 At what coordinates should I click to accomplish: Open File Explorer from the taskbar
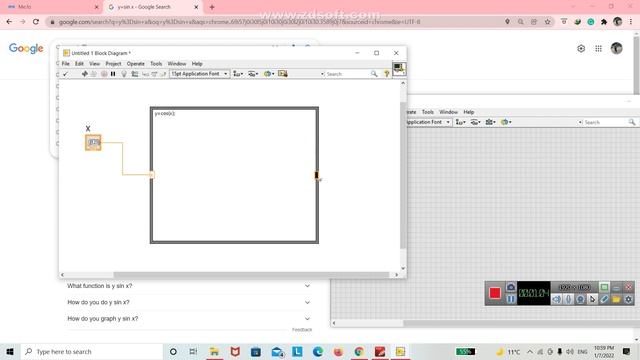pos(214,351)
